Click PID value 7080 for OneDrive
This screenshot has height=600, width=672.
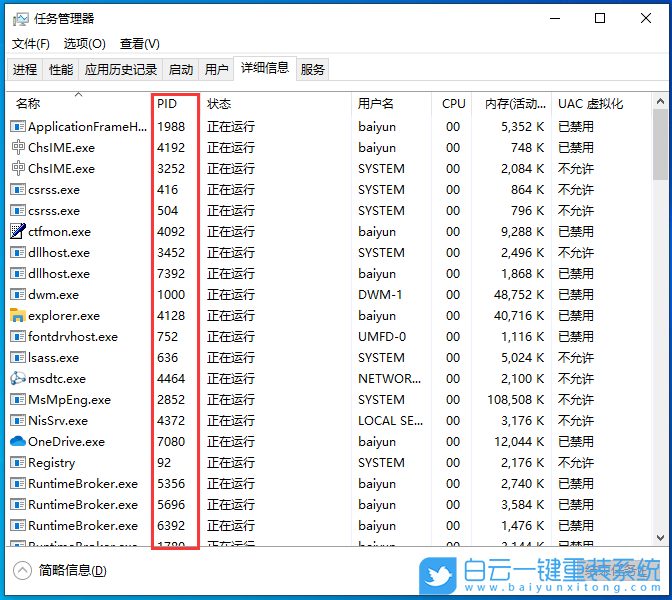point(171,441)
